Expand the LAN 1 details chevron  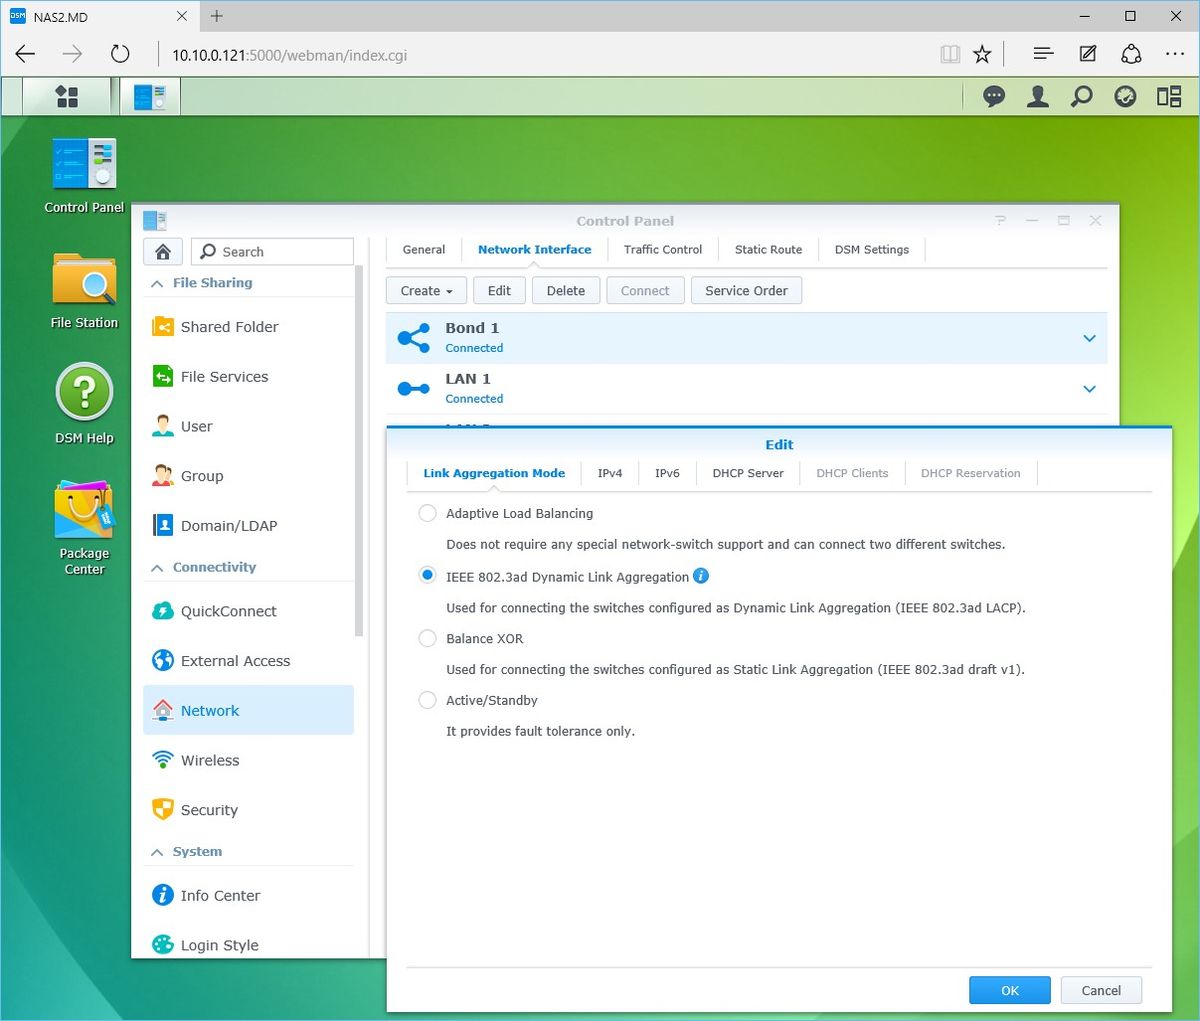point(1090,389)
